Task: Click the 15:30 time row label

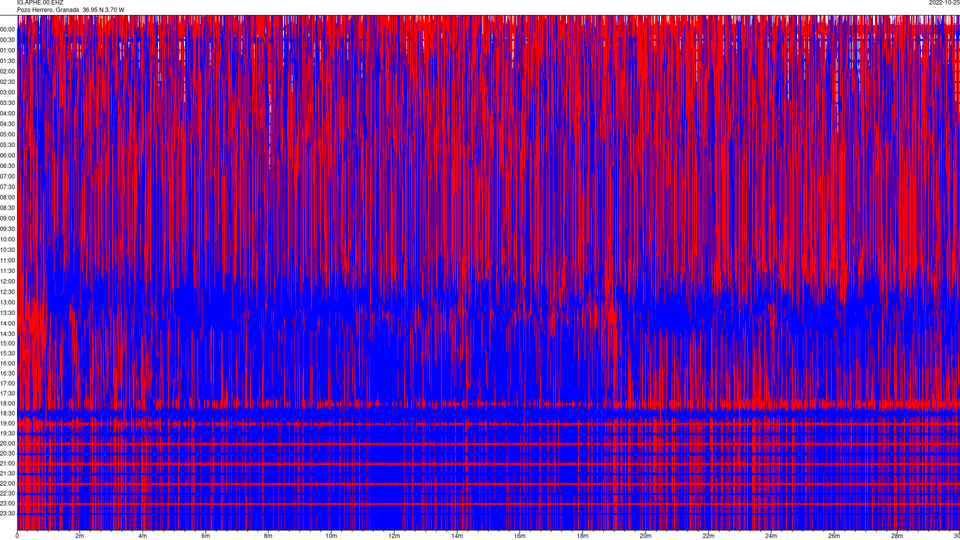Action: [7, 353]
